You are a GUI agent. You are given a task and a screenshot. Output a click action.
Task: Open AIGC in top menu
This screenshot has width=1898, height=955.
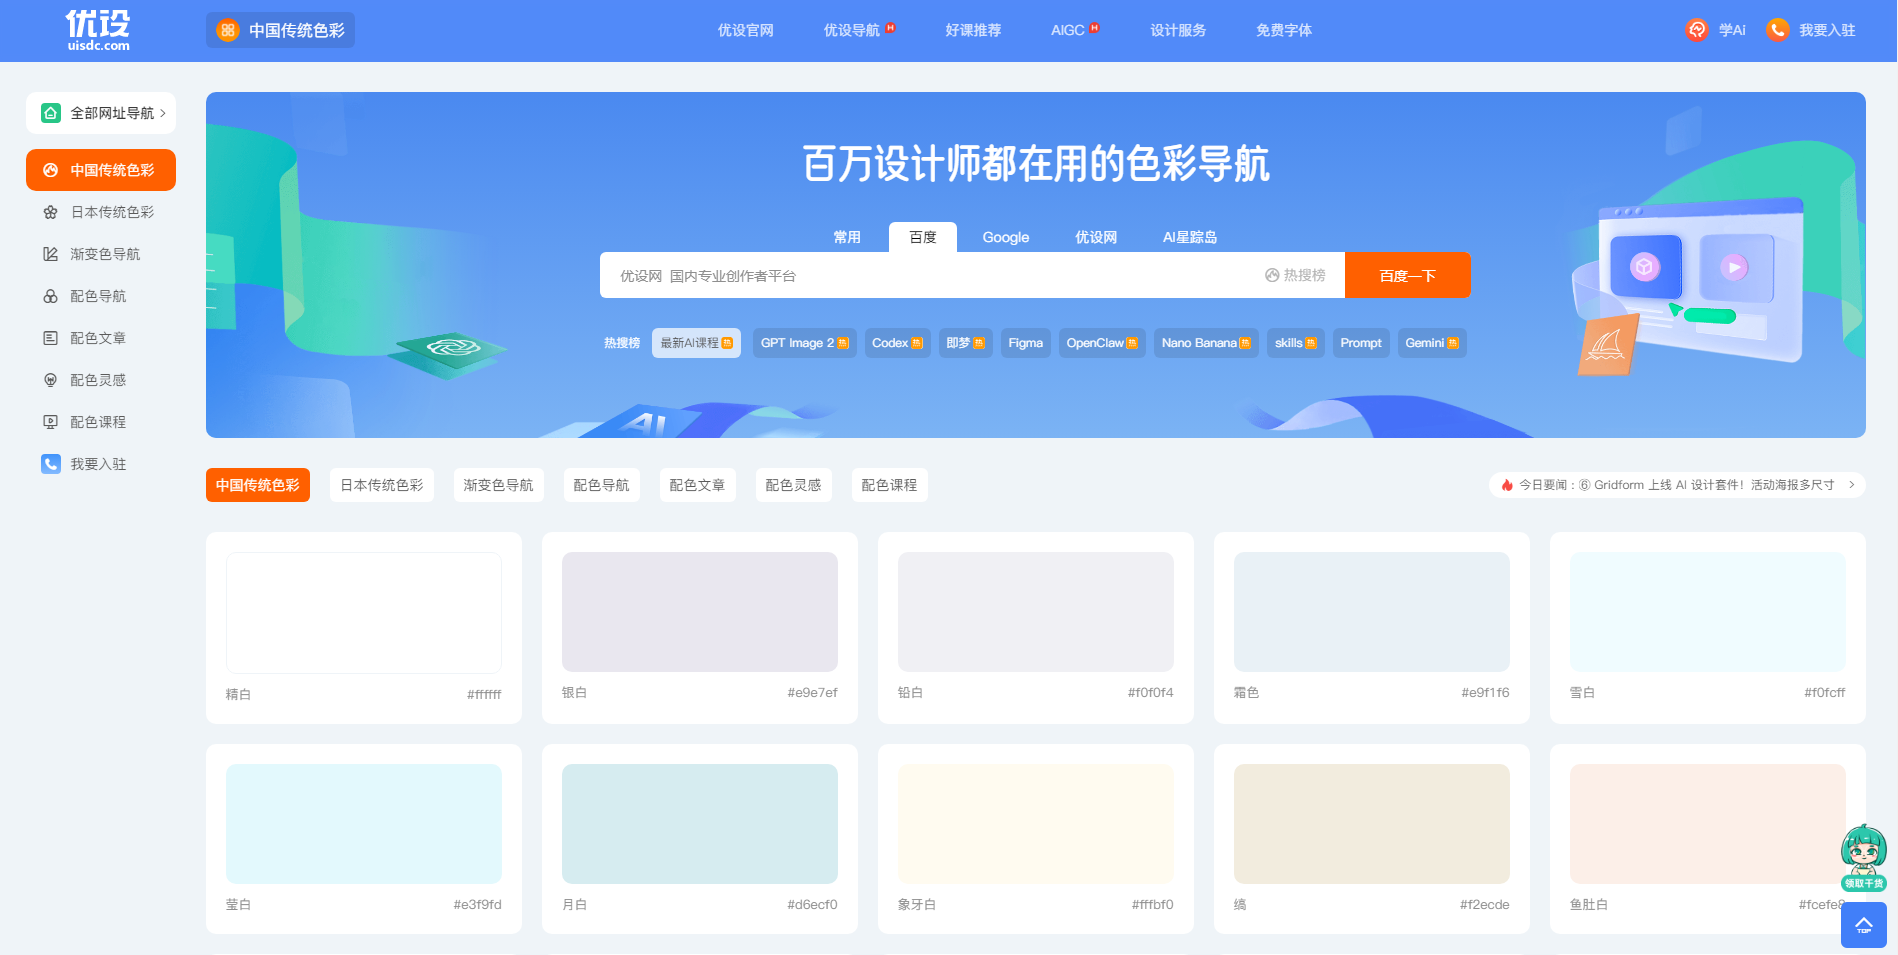tap(1067, 30)
